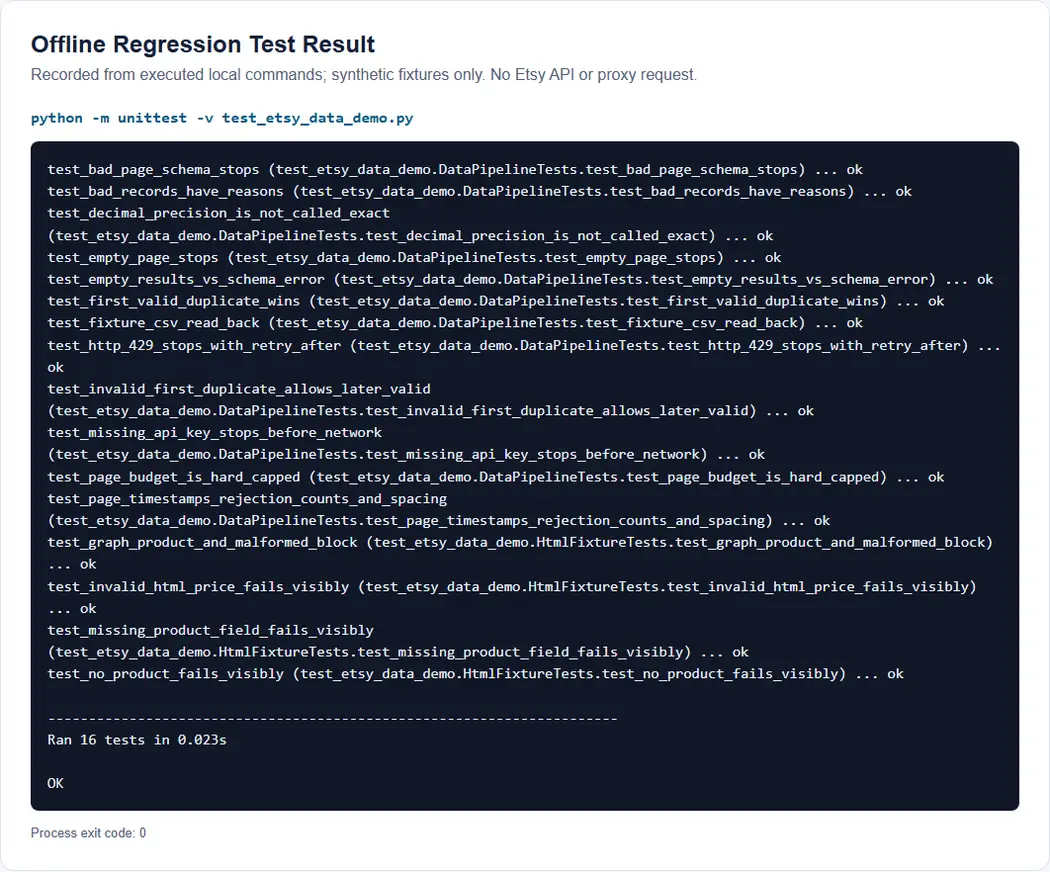Click the line 'test_missing_product_field_fails_visibly'

click(210, 630)
